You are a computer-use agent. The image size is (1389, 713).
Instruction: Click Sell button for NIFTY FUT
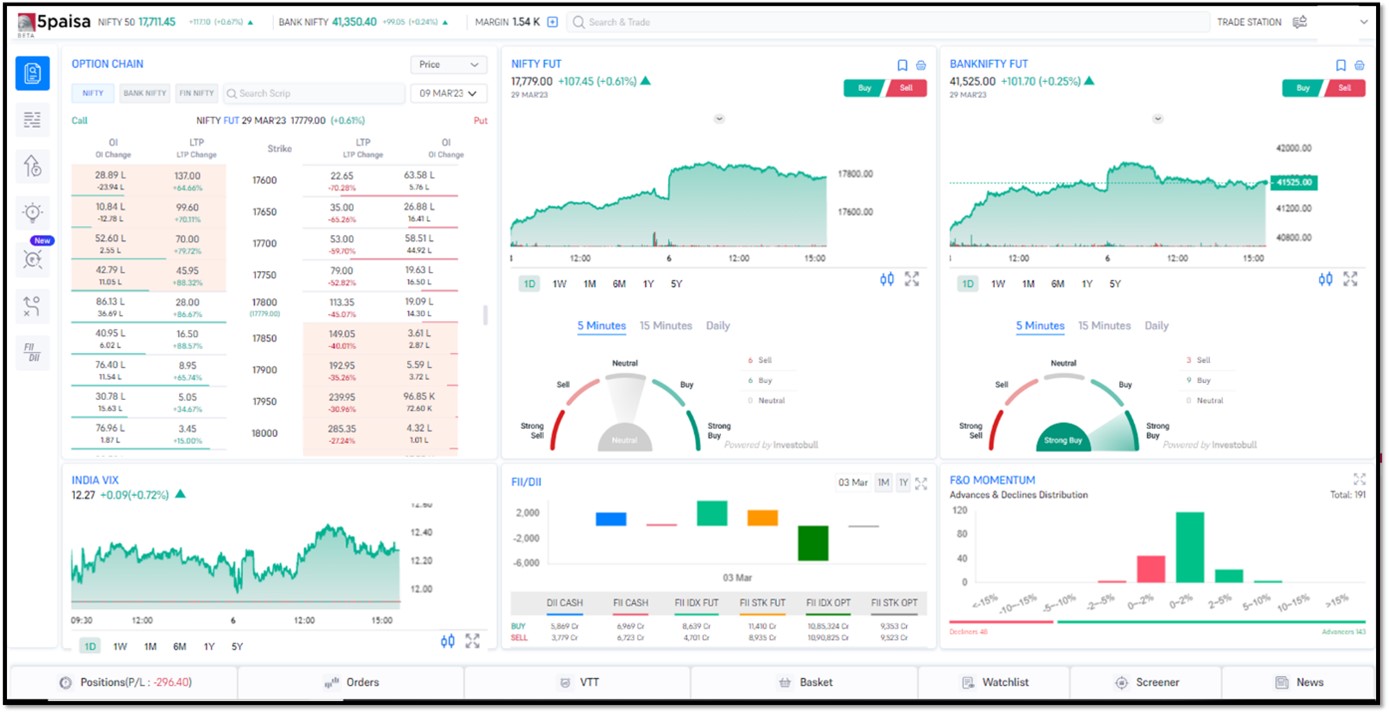[906, 88]
